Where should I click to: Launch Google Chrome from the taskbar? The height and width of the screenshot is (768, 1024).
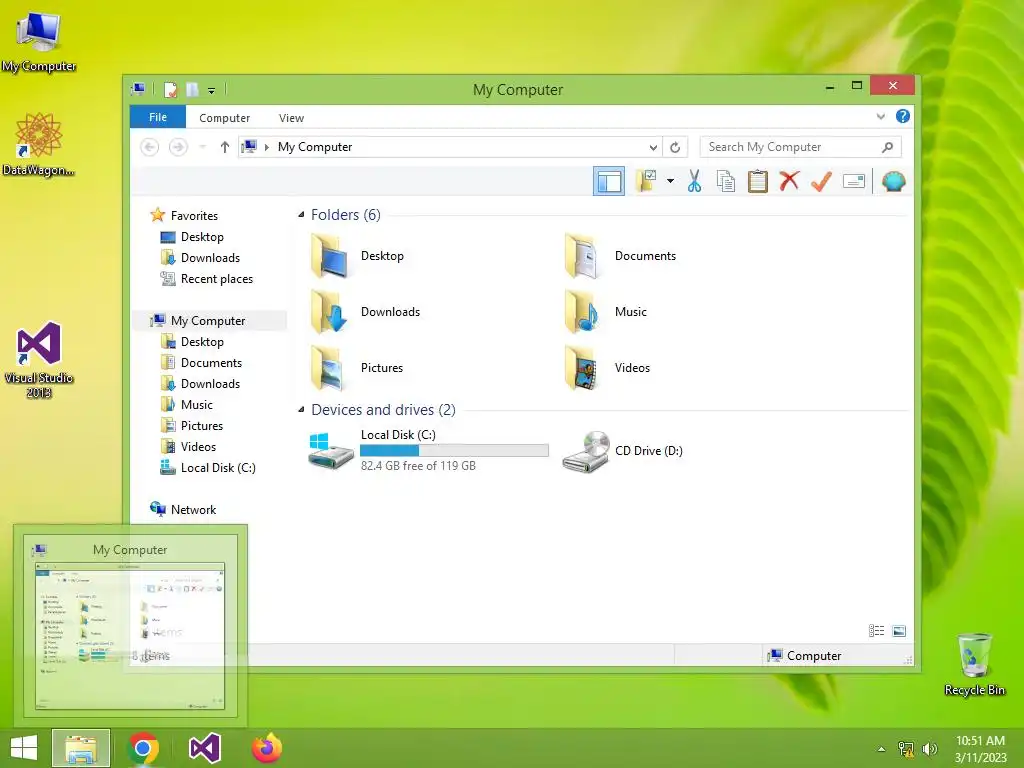pyautogui.click(x=143, y=748)
